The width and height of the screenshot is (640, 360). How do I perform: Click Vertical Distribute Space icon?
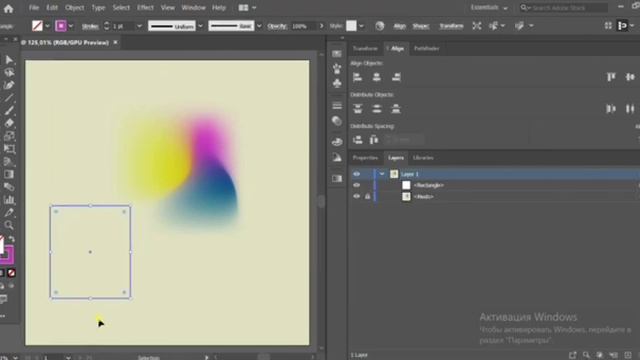click(358, 140)
